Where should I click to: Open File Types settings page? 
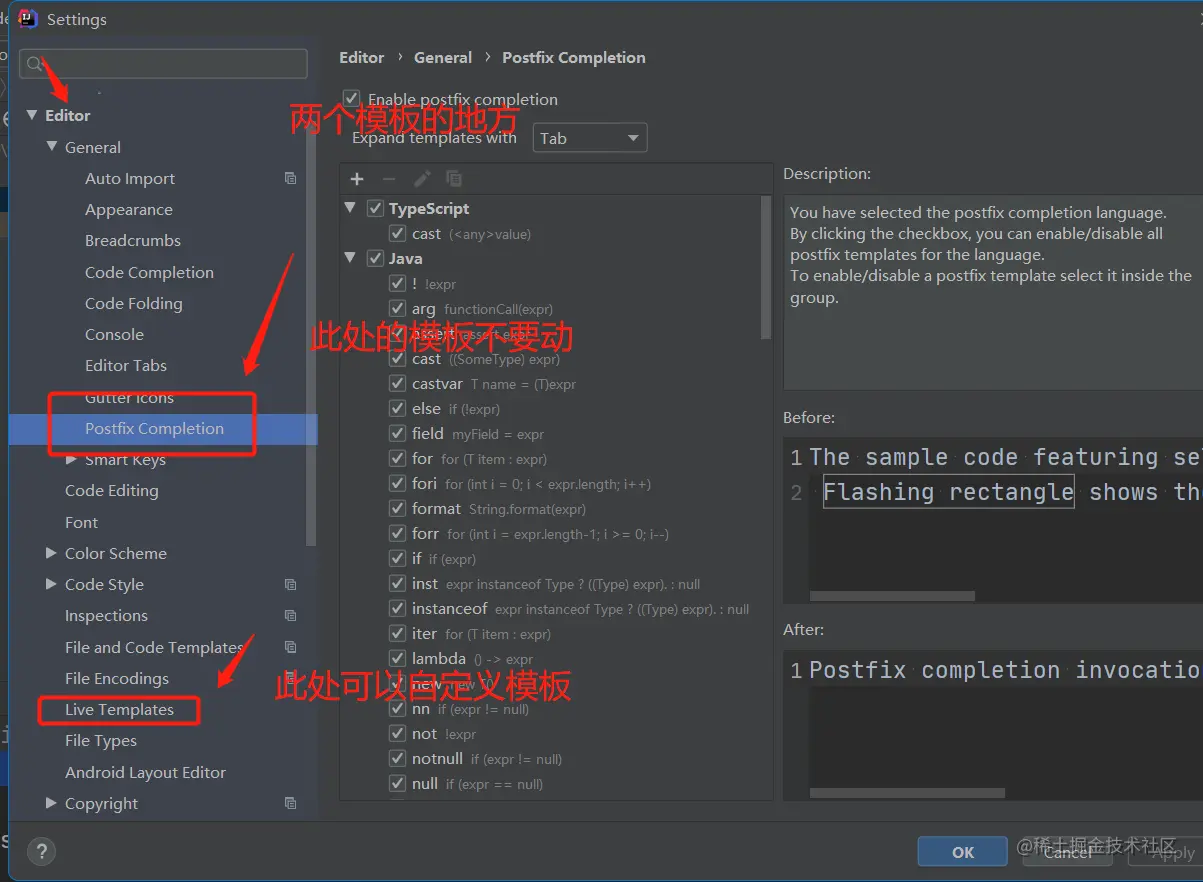click(101, 740)
